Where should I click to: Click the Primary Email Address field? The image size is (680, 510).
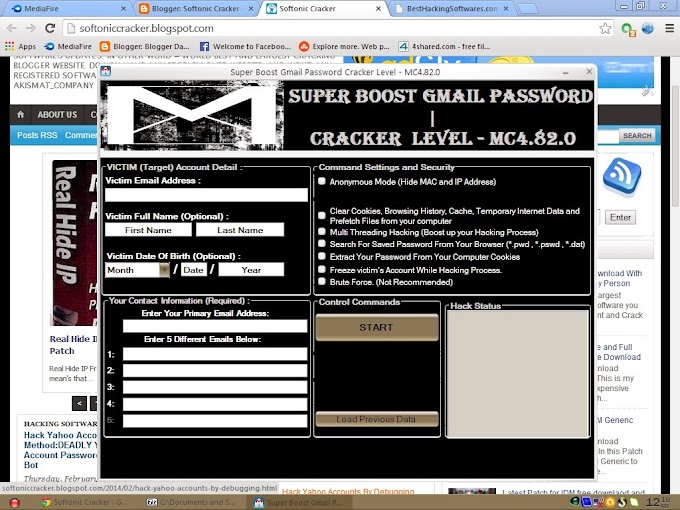(x=215, y=326)
